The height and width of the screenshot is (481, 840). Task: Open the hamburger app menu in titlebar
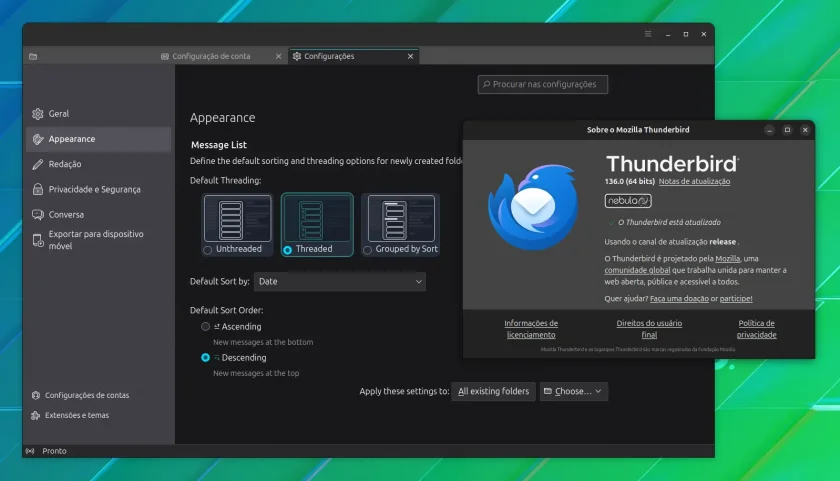coord(648,34)
